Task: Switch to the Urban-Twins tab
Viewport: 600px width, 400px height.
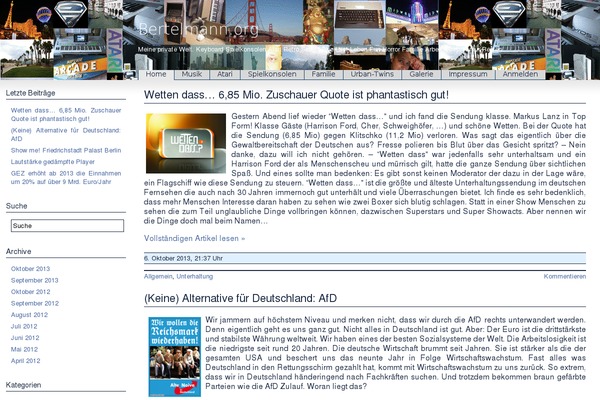Action: [x=372, y=74]
